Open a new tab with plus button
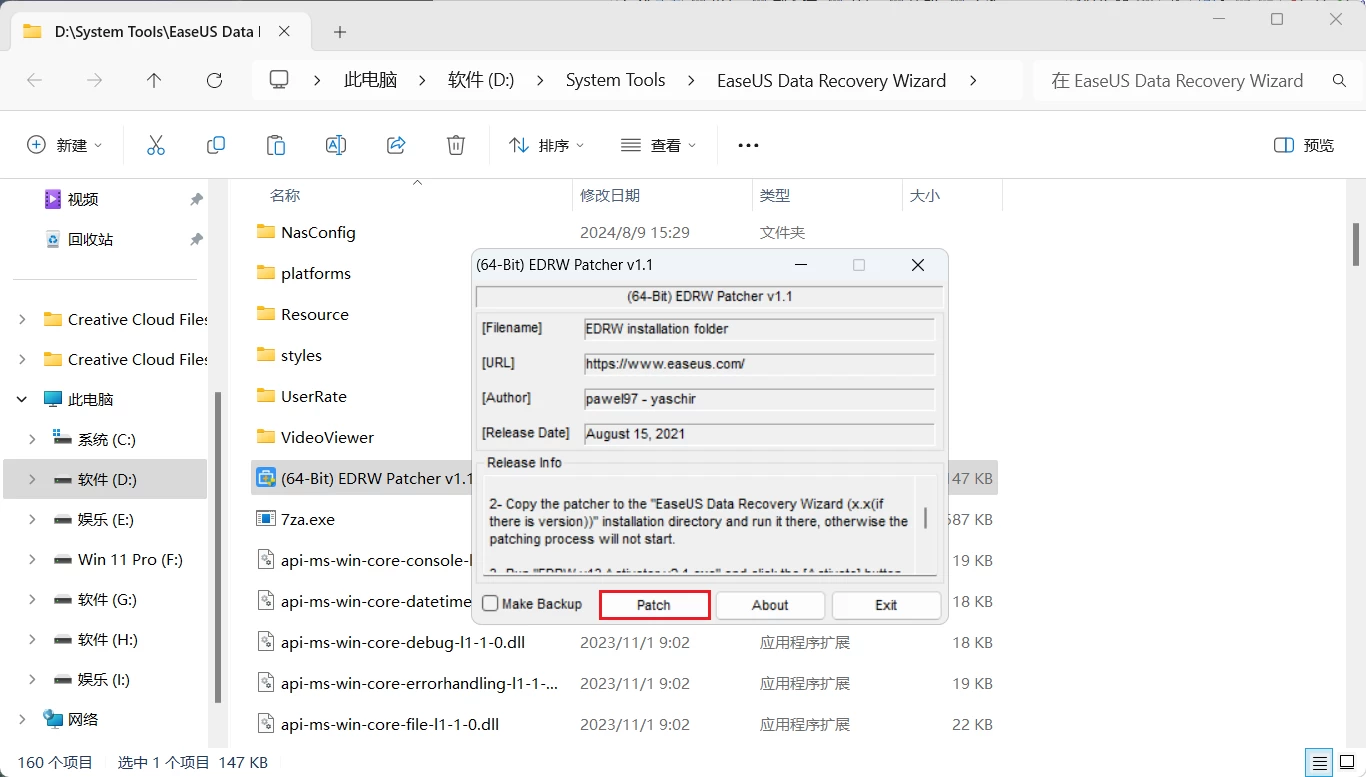 point(340,32)
